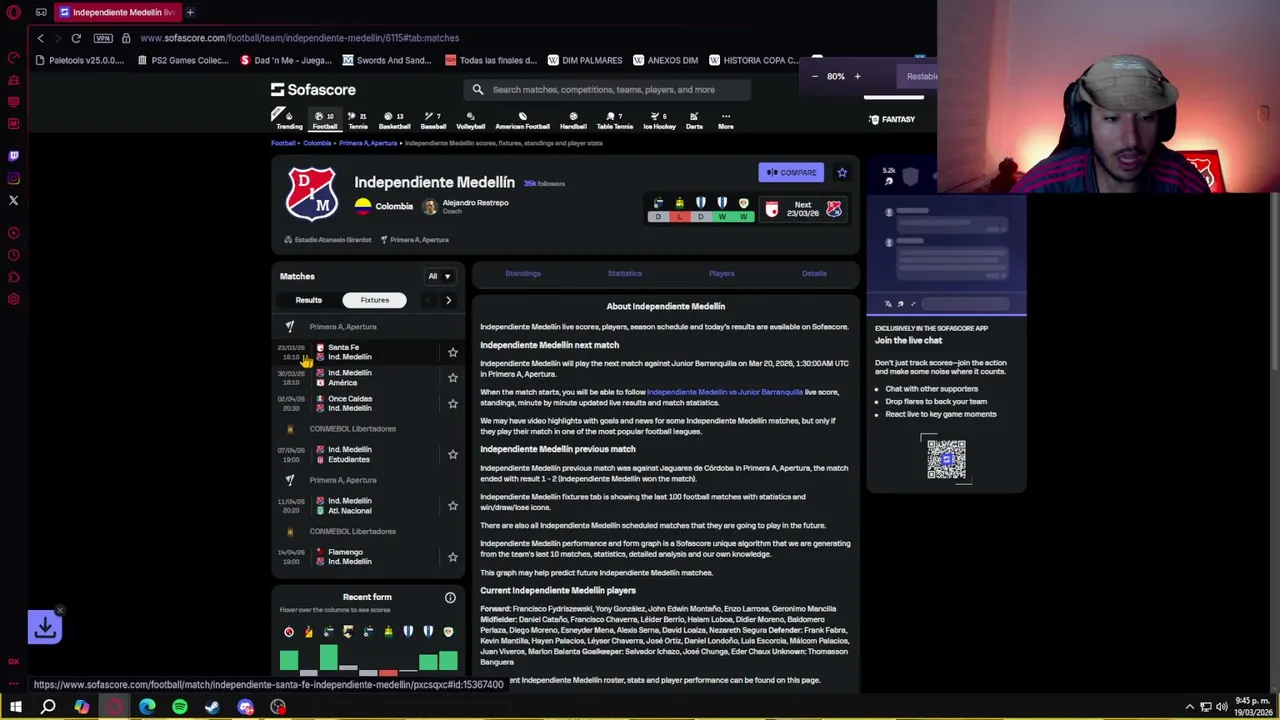
Task: Open X in the Opera sidebar
Action: tap(13, 200)
